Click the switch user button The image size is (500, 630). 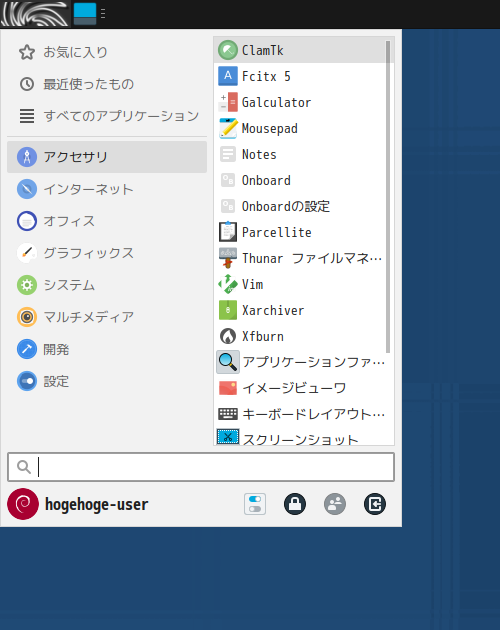[335, 504]
